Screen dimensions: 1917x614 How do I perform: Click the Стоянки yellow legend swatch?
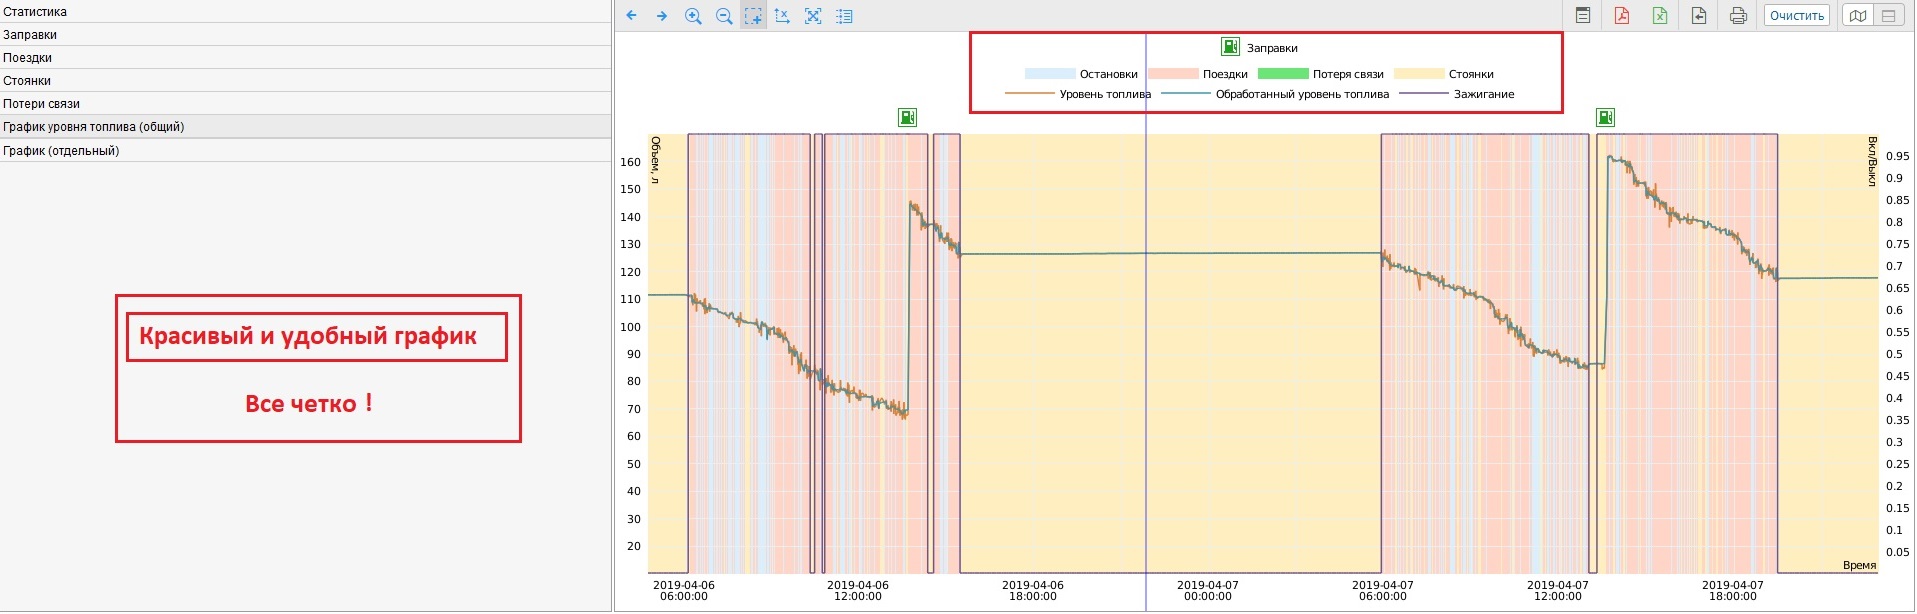coord(1419,74)
